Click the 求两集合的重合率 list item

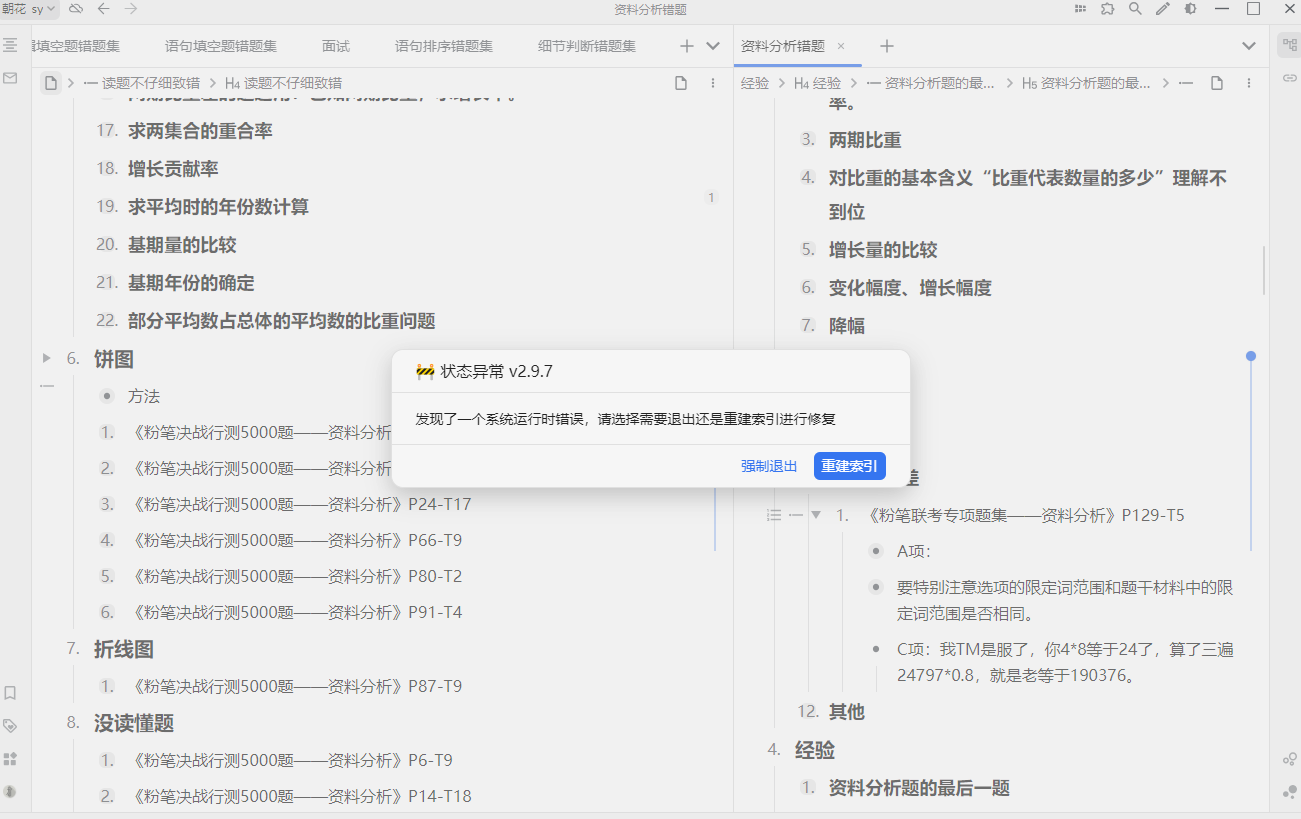pos(200,131)
